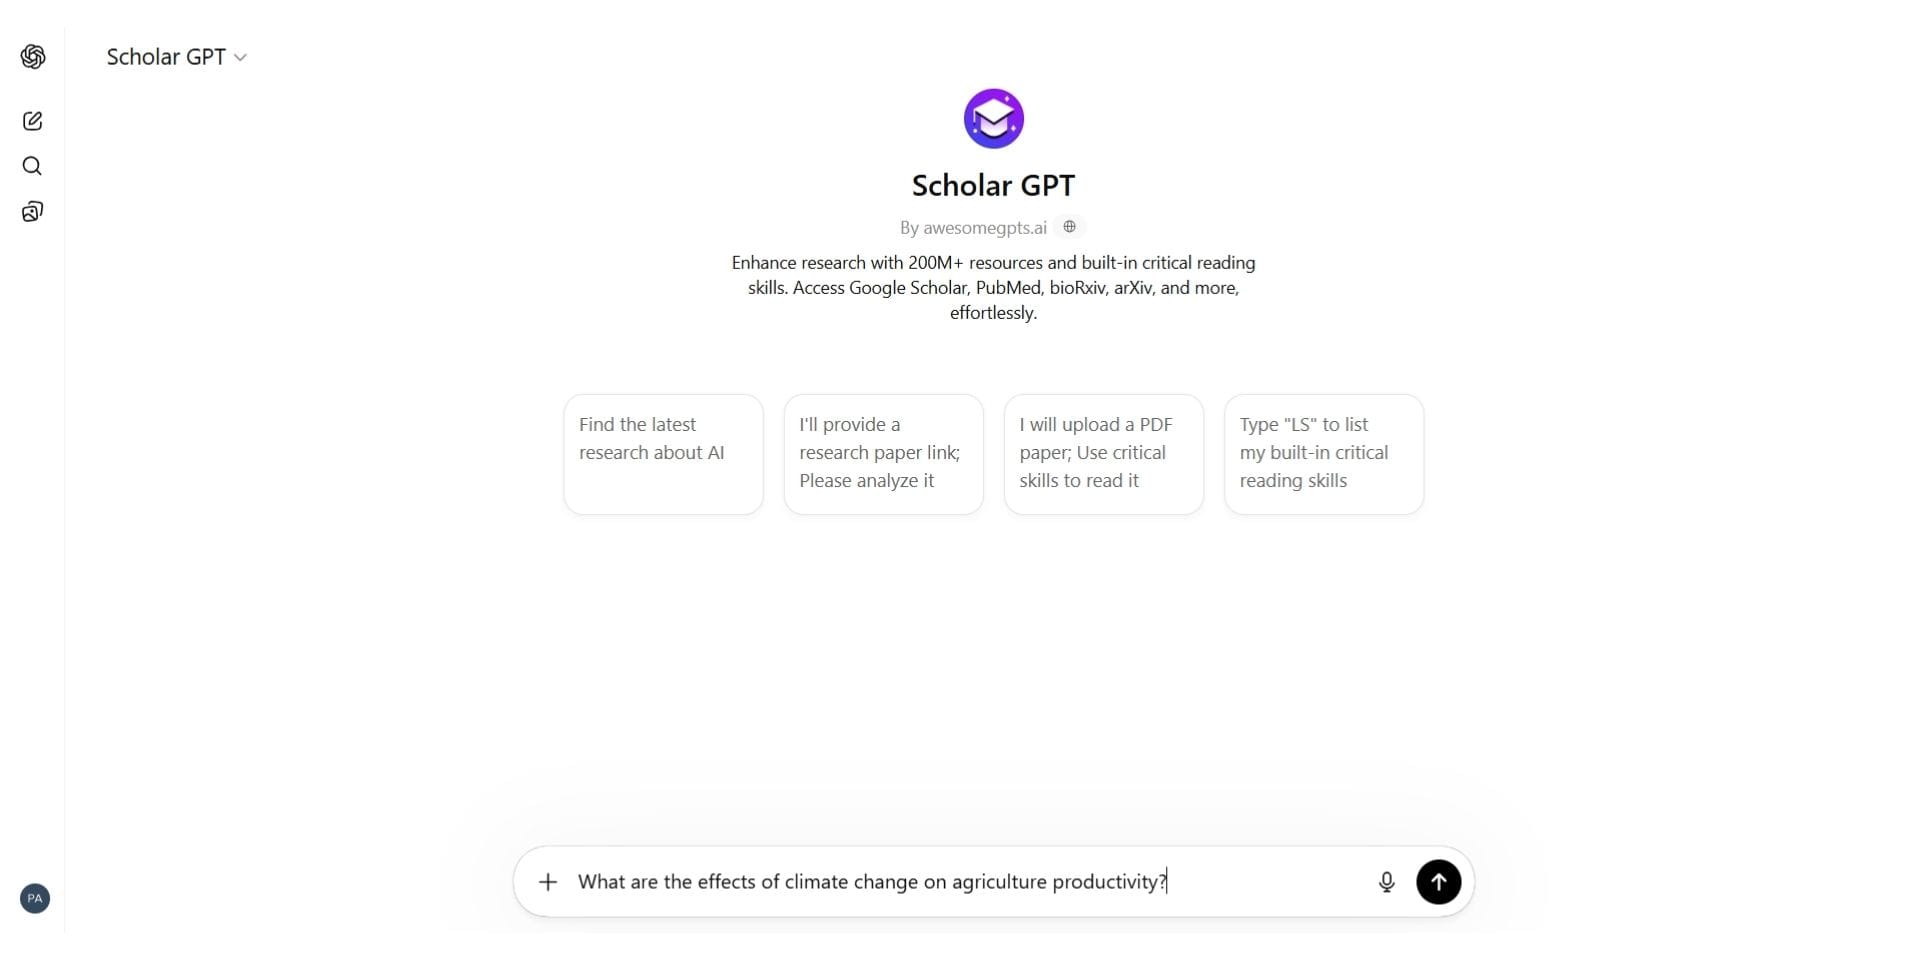The width and height of the screenshot is (1920, 960).
Task: Open the GPT menu via the Scholar GPT header
Action: click(165, 57)
